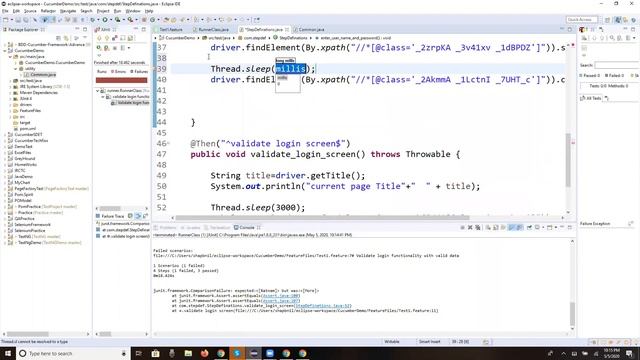Expand the FeatureFiles folder
Viewport: 640px width, 360px height.
point(11,111)
